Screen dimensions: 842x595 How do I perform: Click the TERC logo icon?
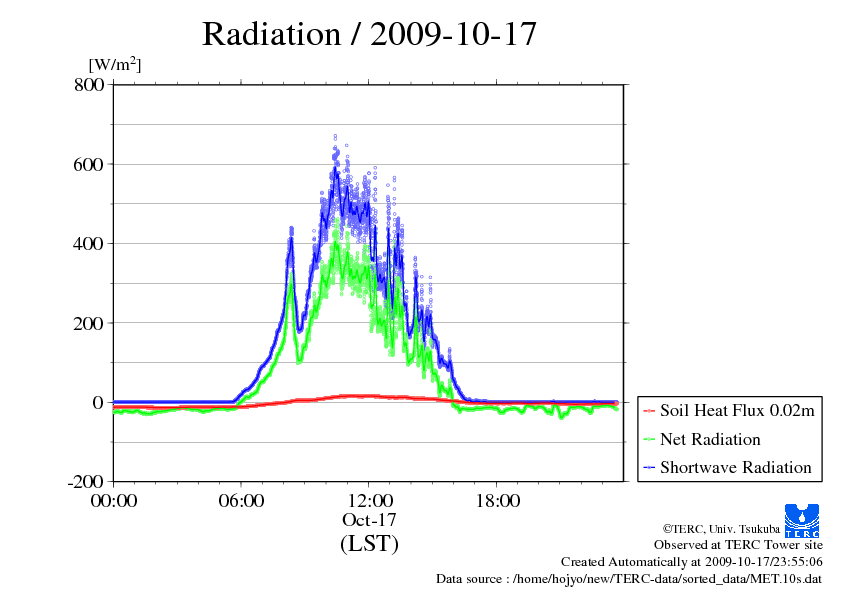click(x=802, y=520)
